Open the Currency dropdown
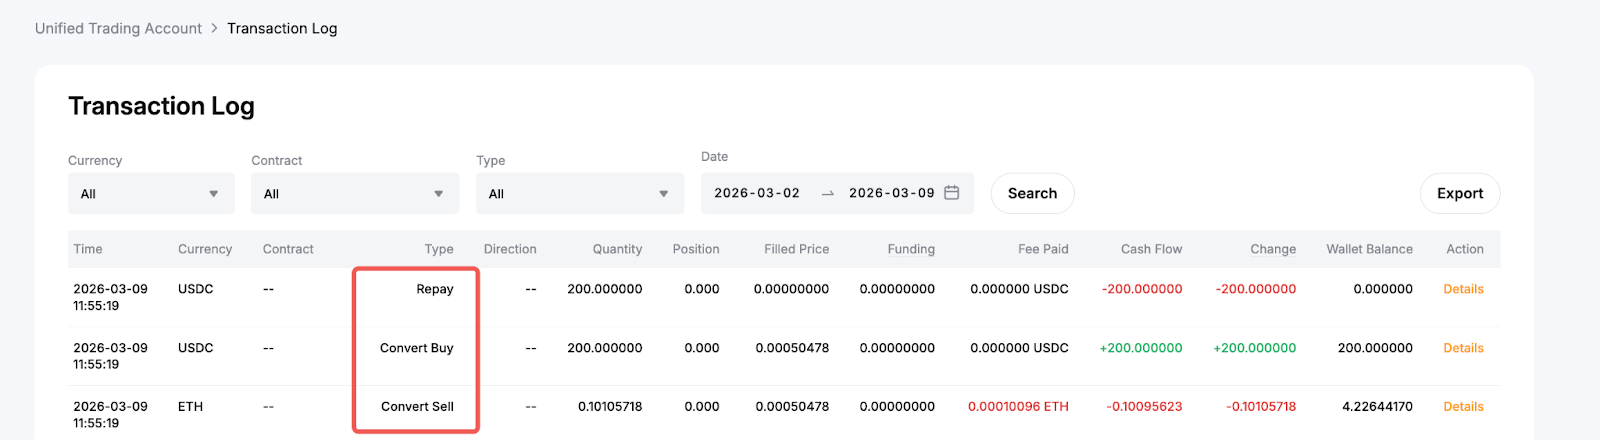Screen dimensions: 1600x440 tap(151, 194)
